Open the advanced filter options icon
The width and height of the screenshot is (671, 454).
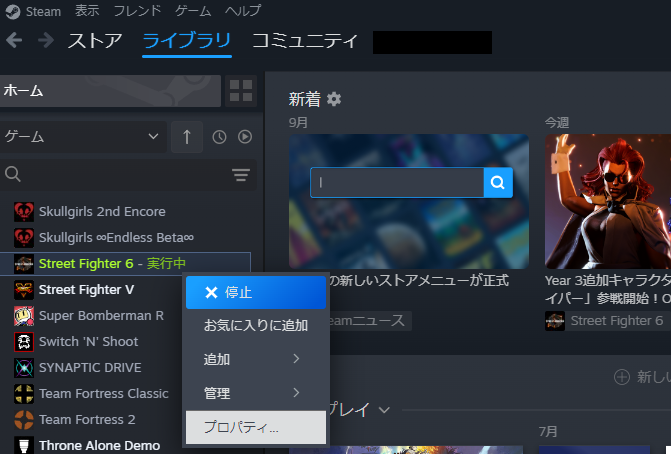(241, 175)
